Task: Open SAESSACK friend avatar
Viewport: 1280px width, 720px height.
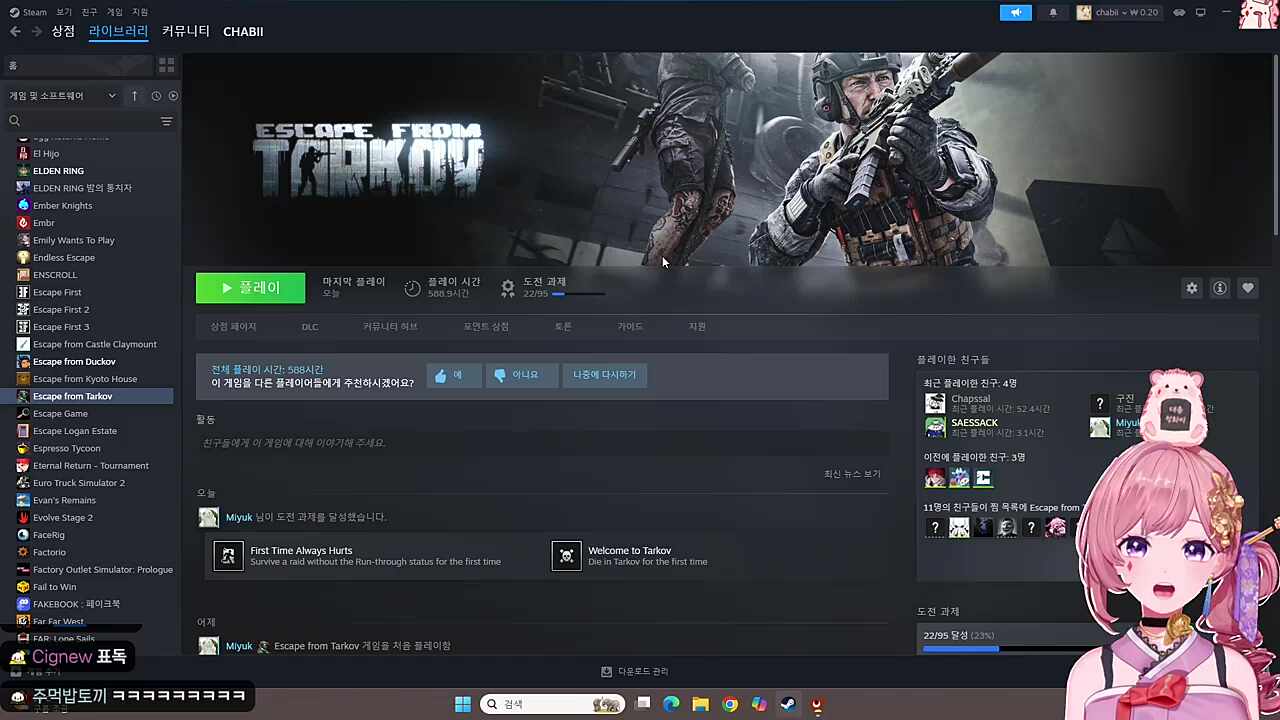Action: pyautogui.click(x=935, y=427)
